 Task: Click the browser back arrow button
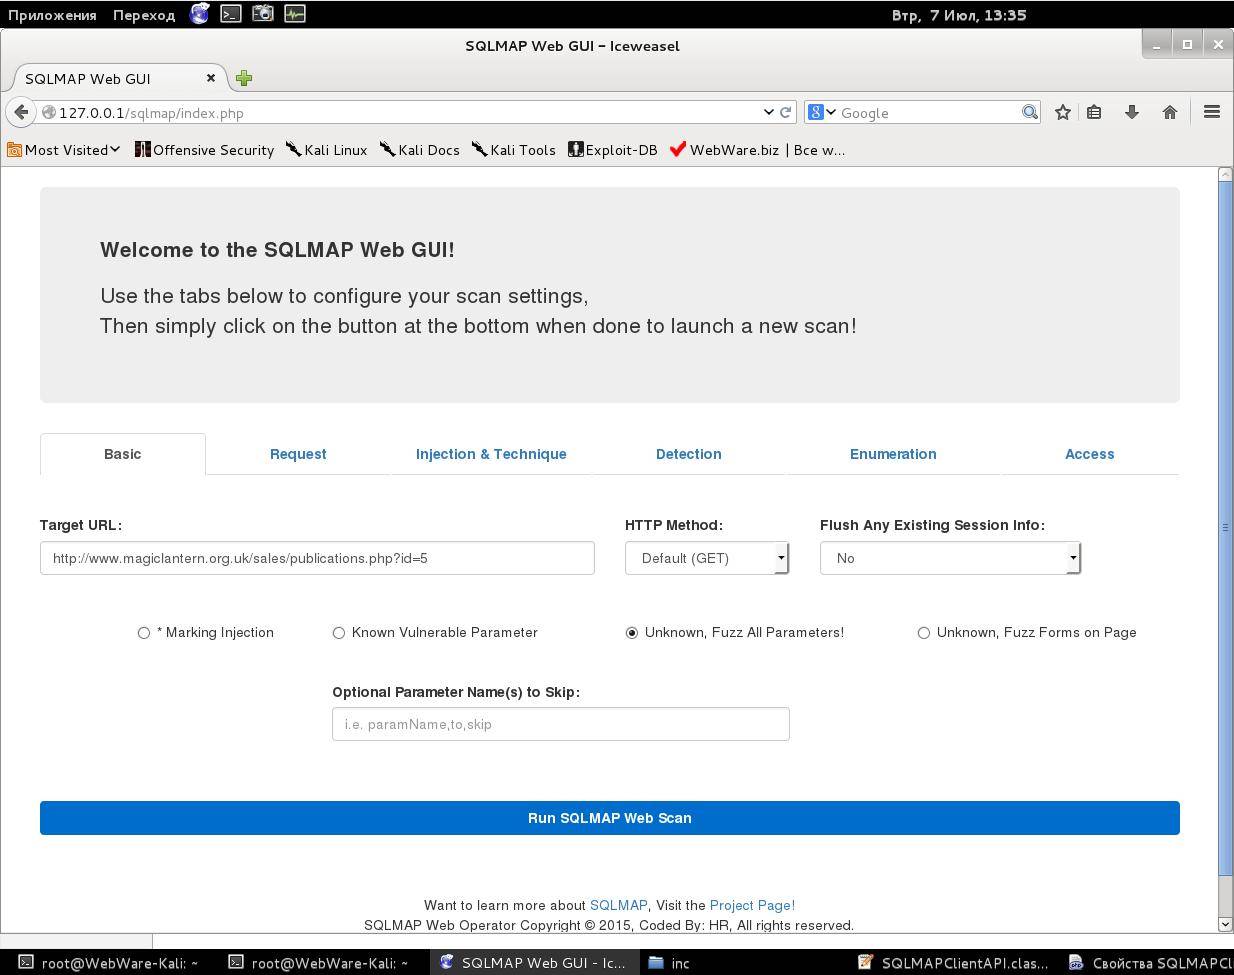[x=21, y=112]
